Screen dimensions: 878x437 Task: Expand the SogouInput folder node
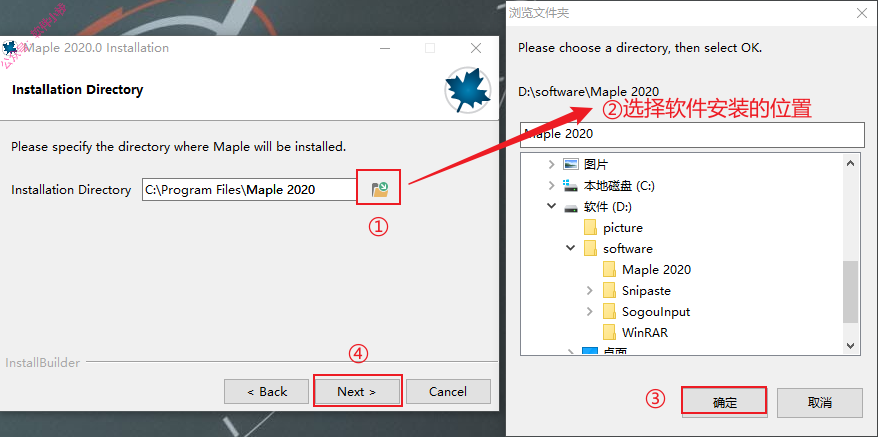(x=590, y=312)
